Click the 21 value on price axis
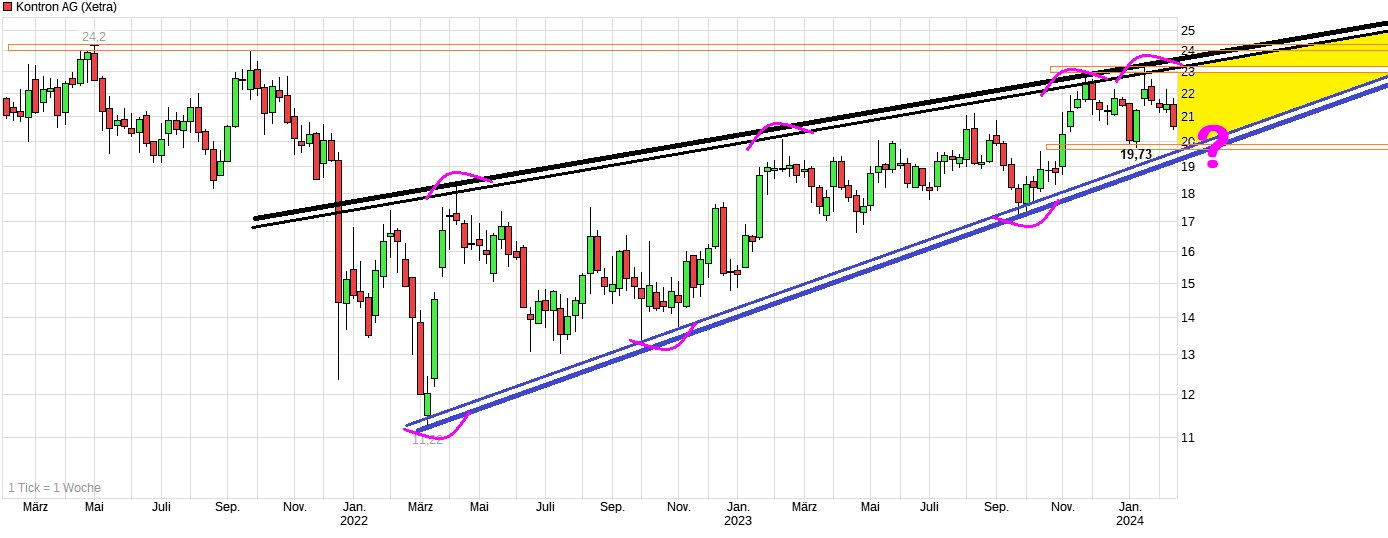Viewport: 1388px width, 538px height. (x=1188, y=117)
